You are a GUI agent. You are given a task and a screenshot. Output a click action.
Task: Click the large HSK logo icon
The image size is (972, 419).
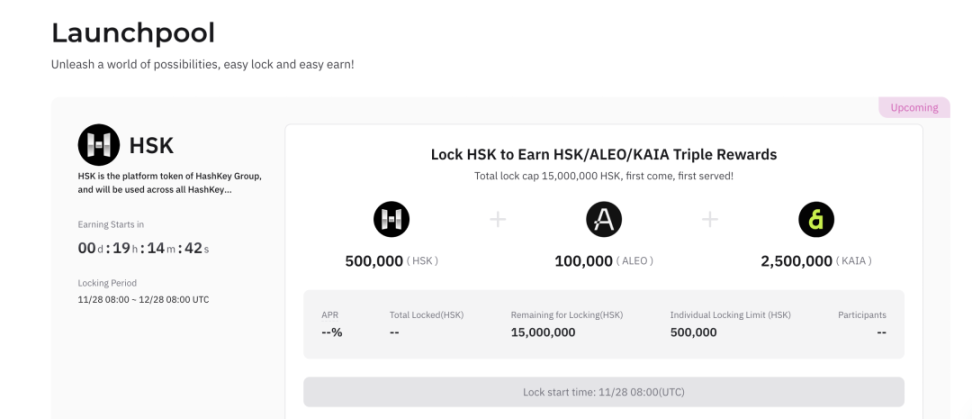(x=99, y=144)
